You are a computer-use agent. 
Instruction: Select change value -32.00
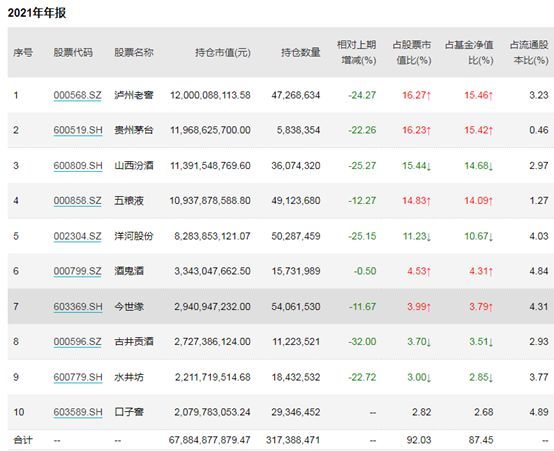click(362, 341)
